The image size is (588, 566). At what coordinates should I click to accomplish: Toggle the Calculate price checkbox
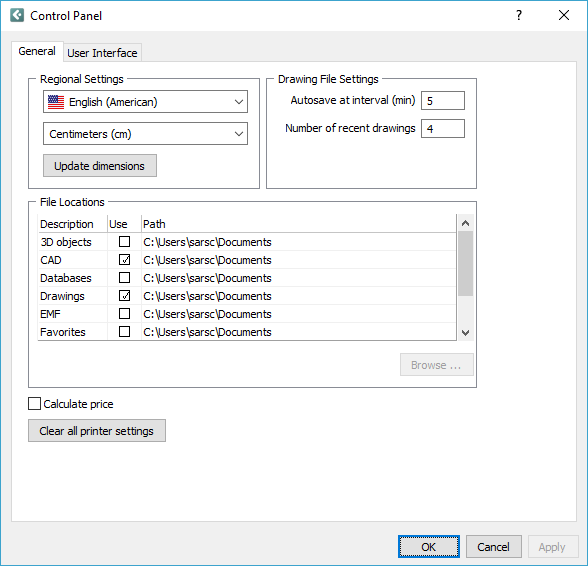pos(34,404)
